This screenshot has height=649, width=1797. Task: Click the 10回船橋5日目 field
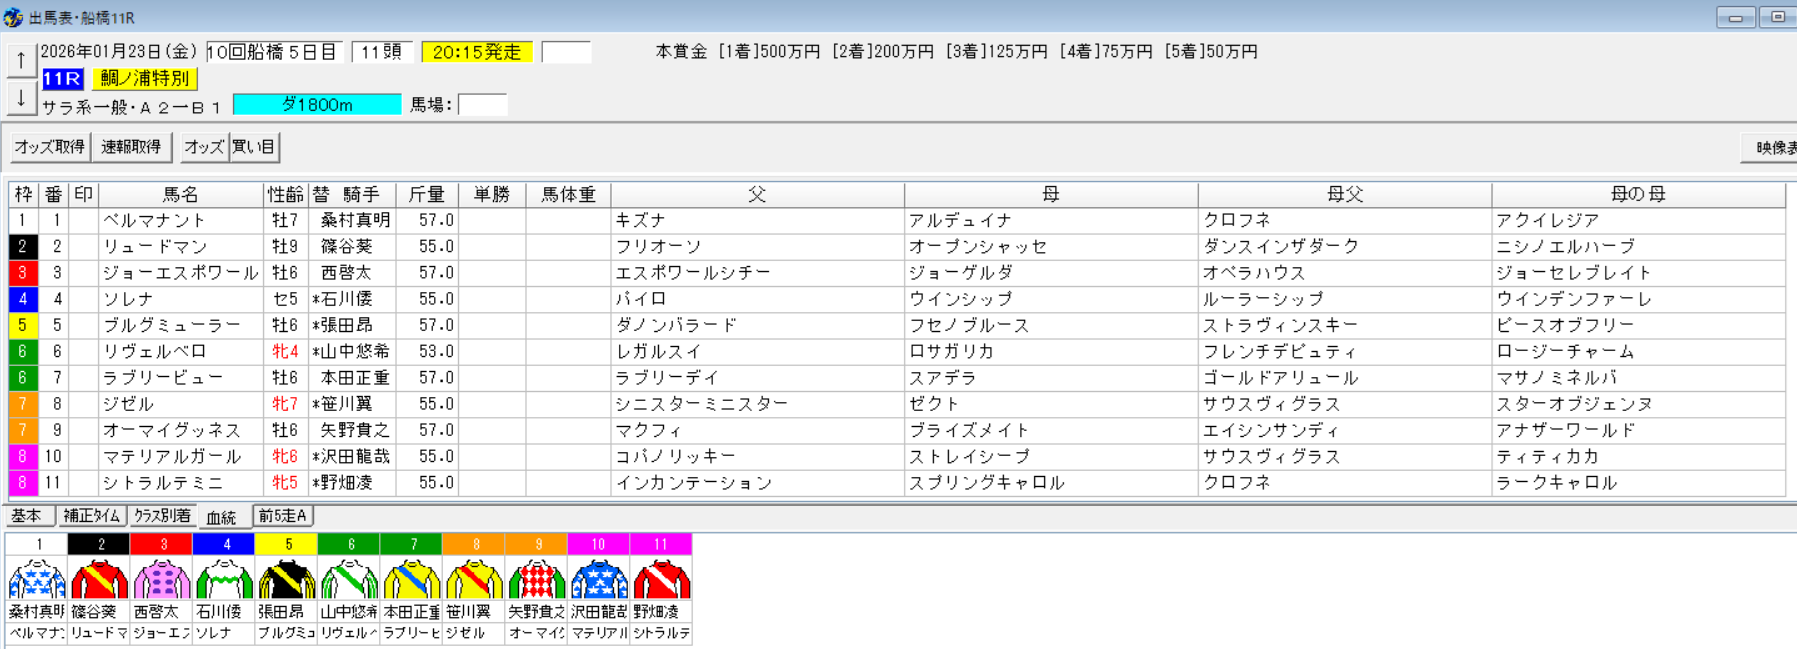[274, 52]
